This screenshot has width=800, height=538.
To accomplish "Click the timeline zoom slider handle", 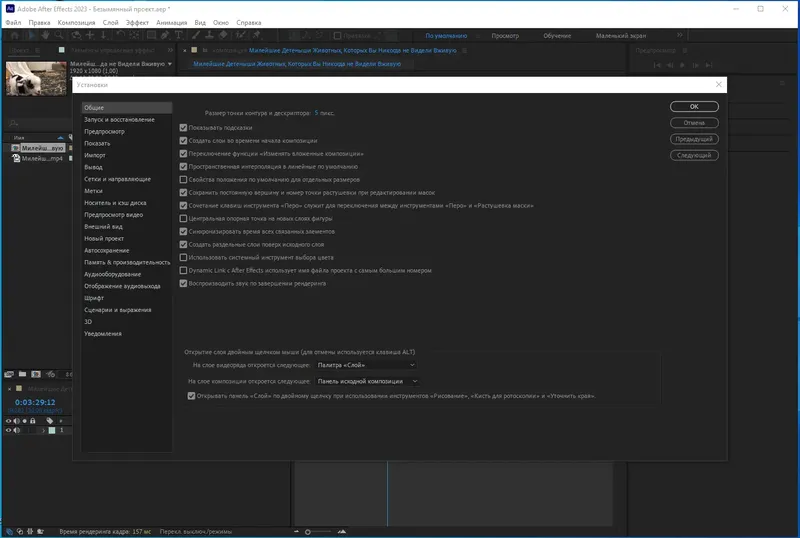I will (308, 532).
